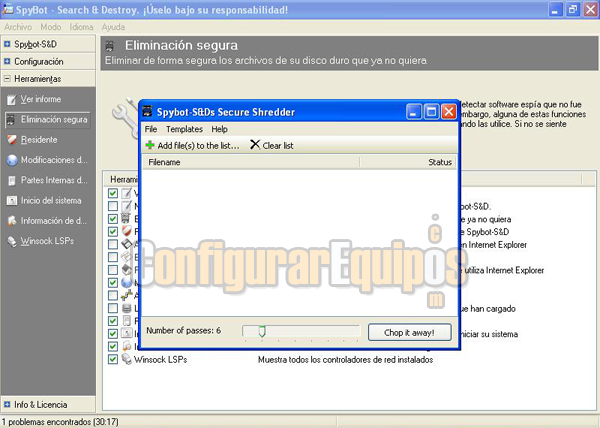This screenshot has width=600, height=428.
Task: Click the 'Number of passes: 6' label
Action: coord(184,330)
